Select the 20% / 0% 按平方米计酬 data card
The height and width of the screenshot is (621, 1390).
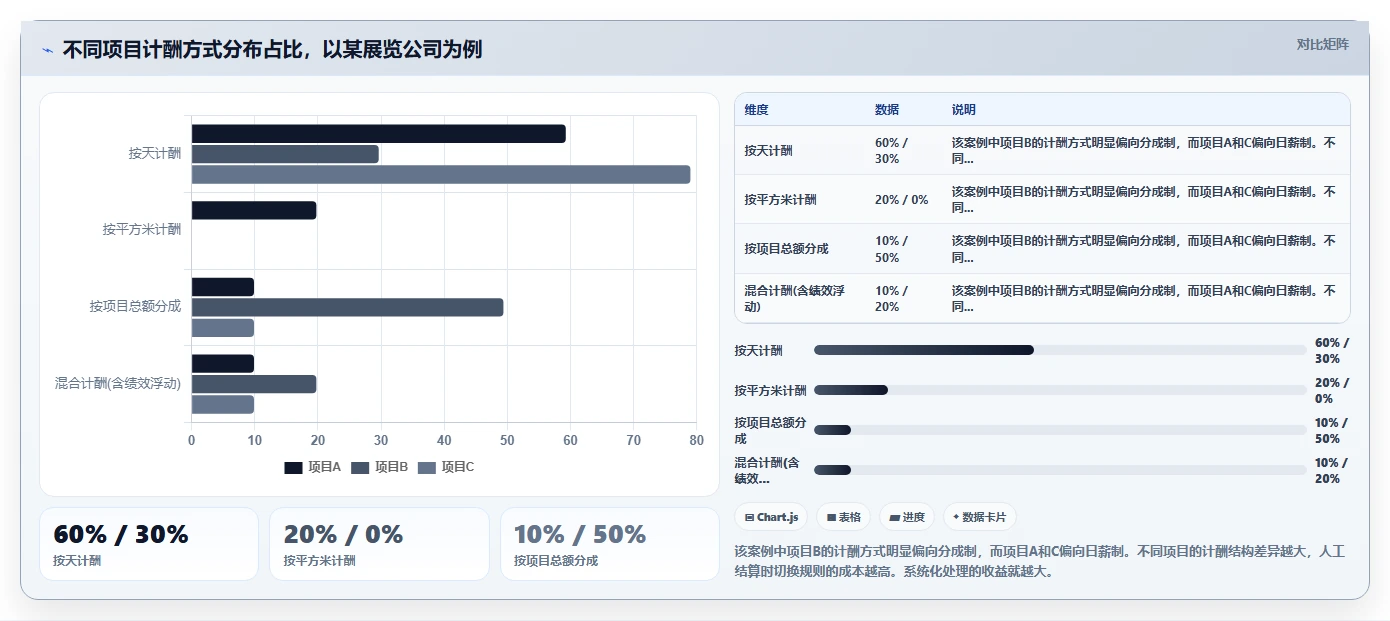click(x=379, y=544)
